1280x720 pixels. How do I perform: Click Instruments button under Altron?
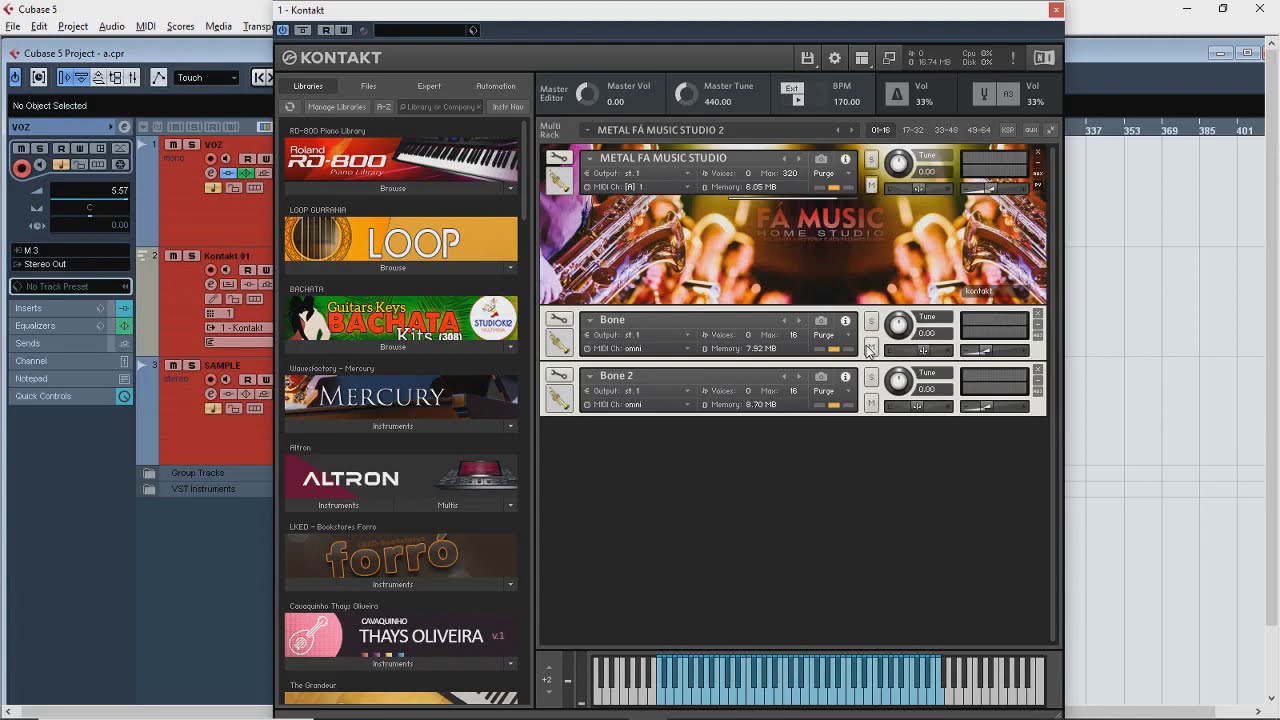pyautogui.click(x=338, y=505)
